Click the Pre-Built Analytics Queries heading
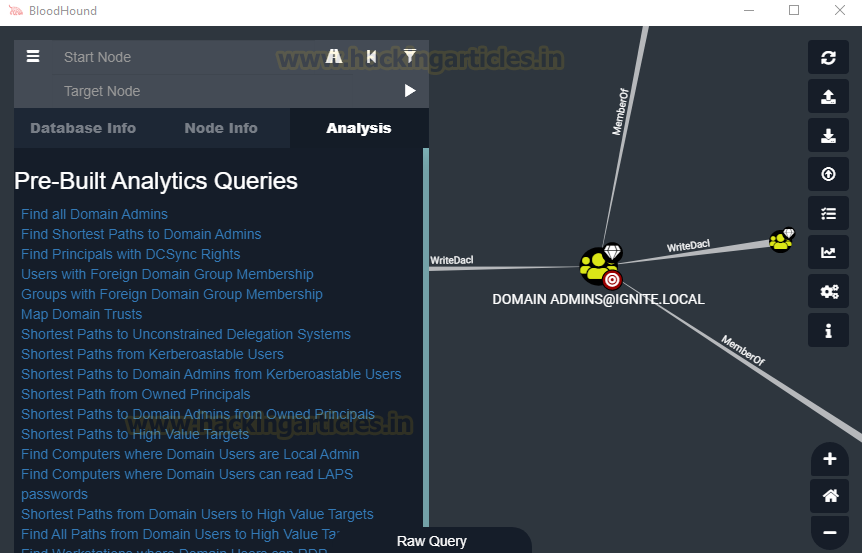 [156, 181]
